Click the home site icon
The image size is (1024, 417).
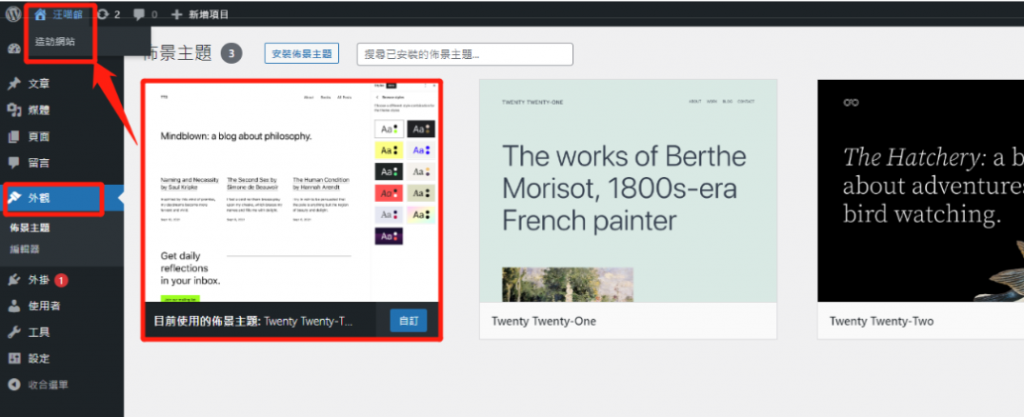[40, 14]
